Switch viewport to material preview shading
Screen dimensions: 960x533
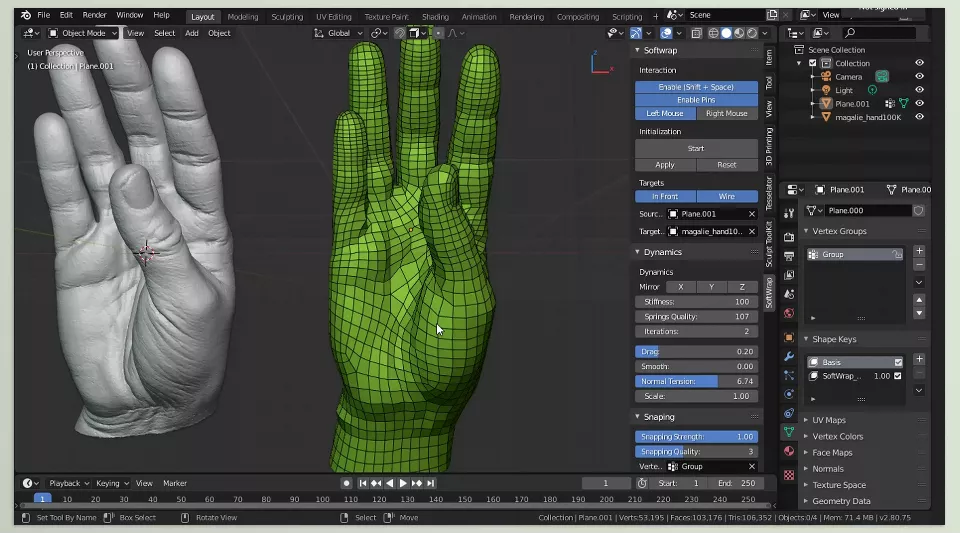click(739, 33)
